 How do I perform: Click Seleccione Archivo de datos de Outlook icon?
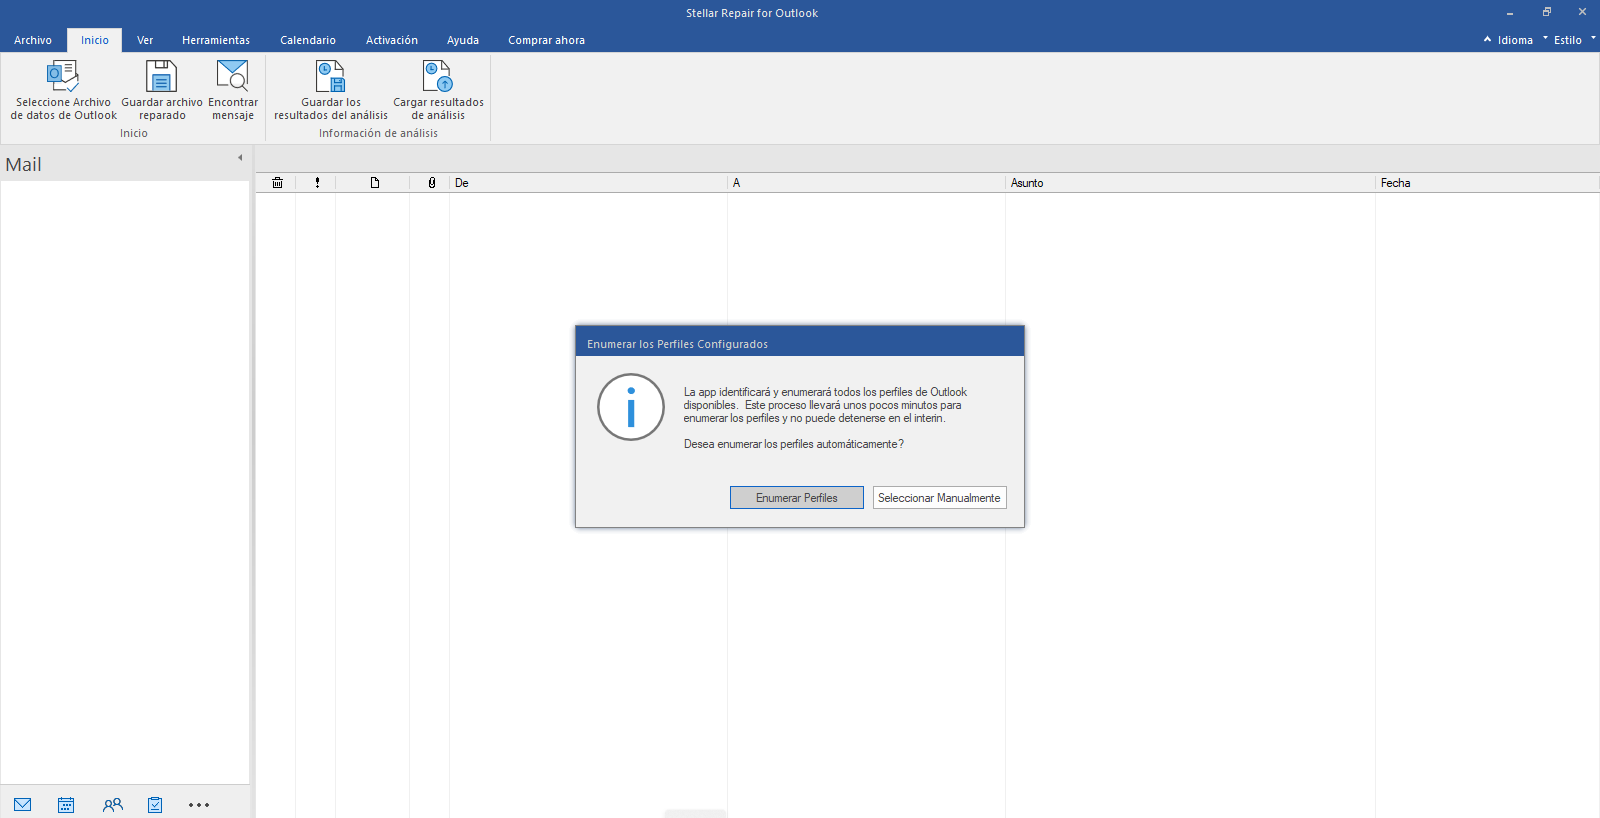[63, 76]
